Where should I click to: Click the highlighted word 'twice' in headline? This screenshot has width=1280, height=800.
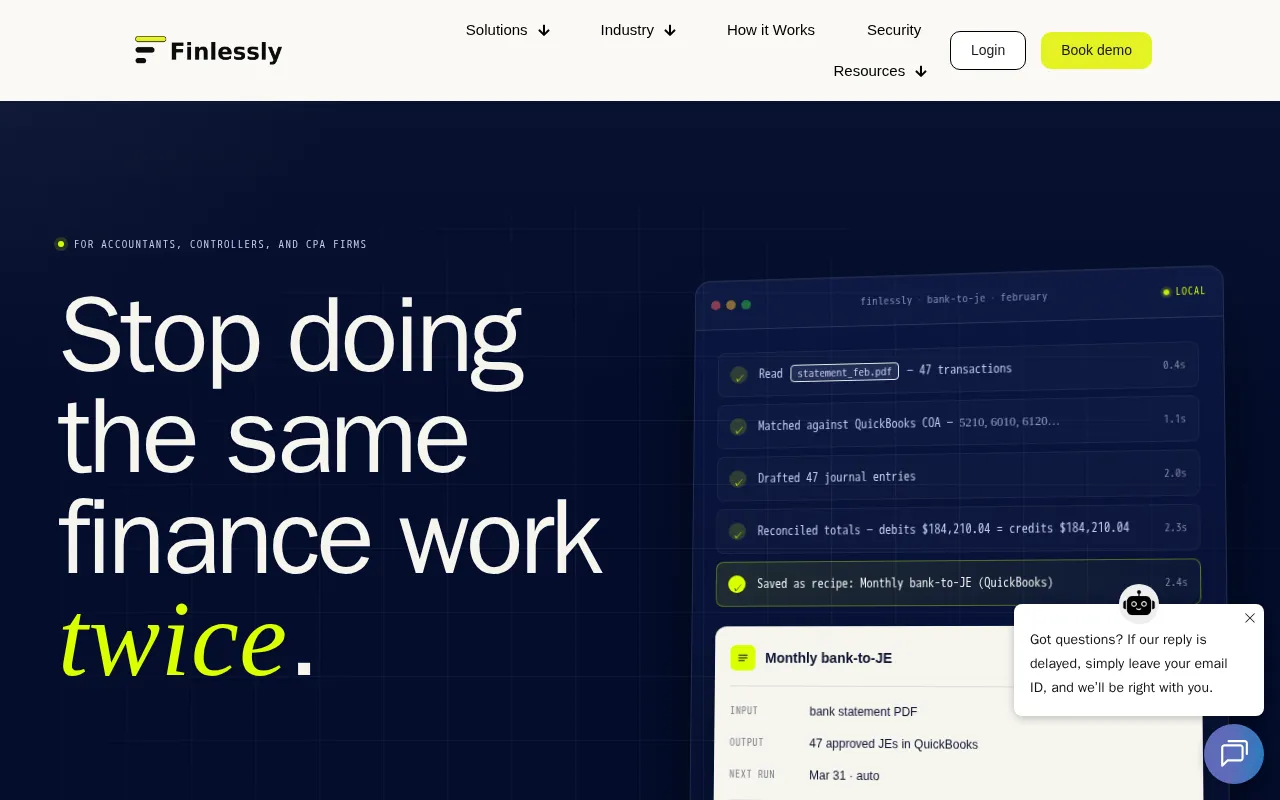172,640
